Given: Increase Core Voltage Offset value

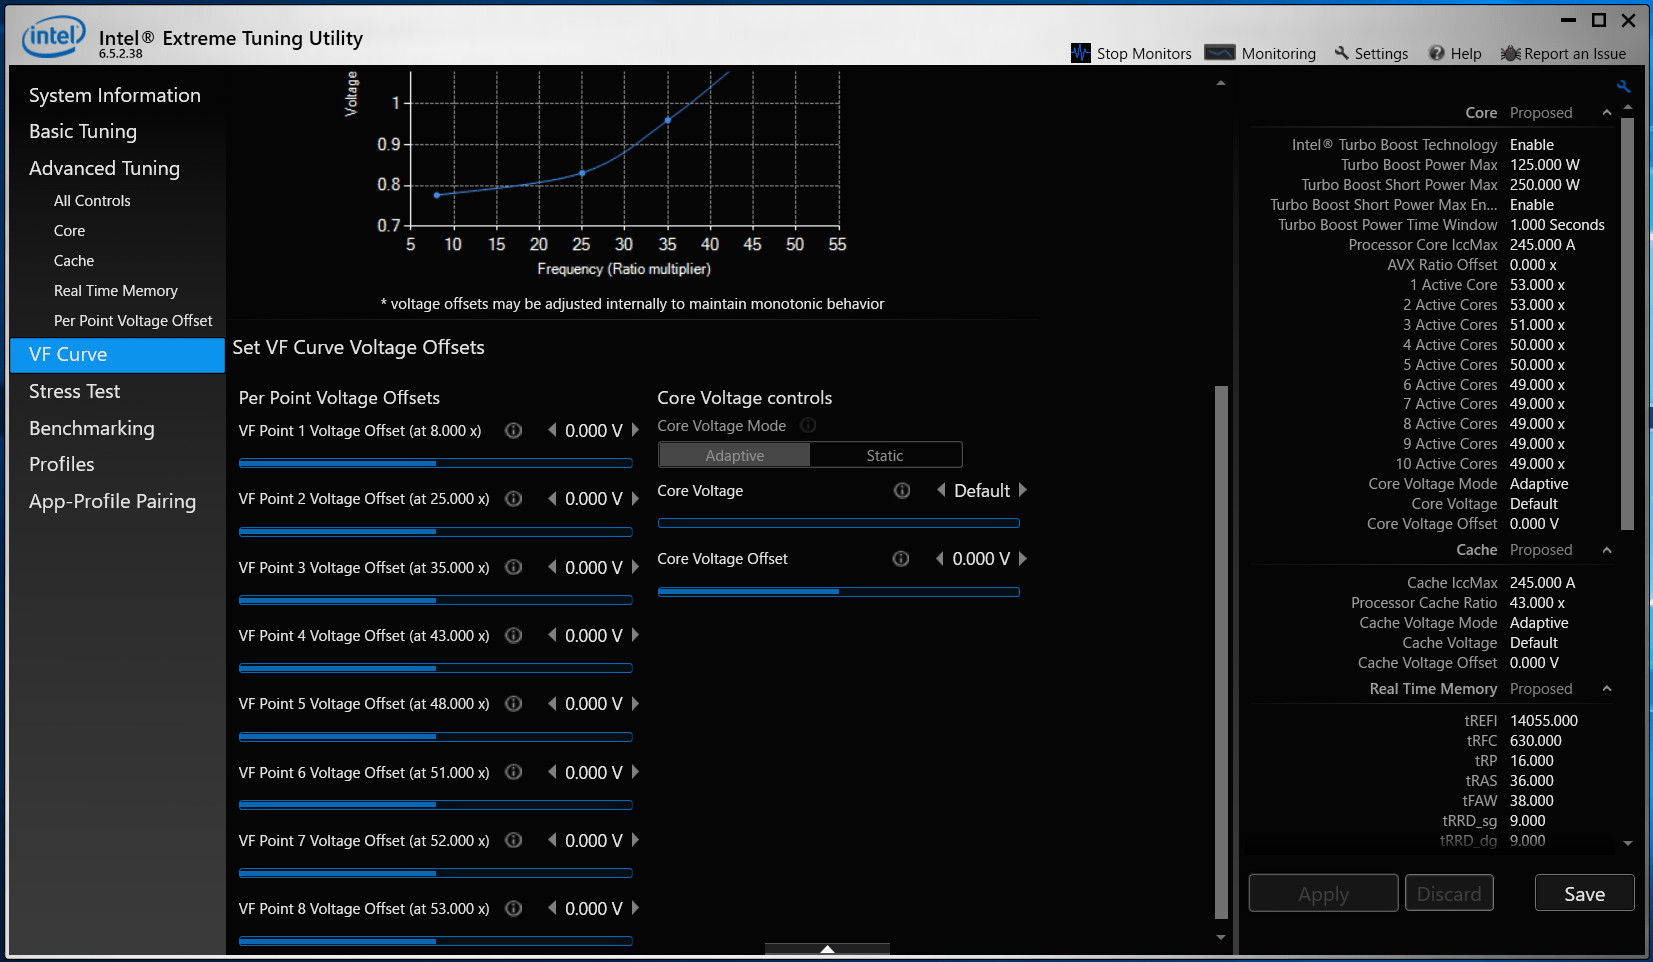Looking at the screenshot, I should tap(1023, 559).
